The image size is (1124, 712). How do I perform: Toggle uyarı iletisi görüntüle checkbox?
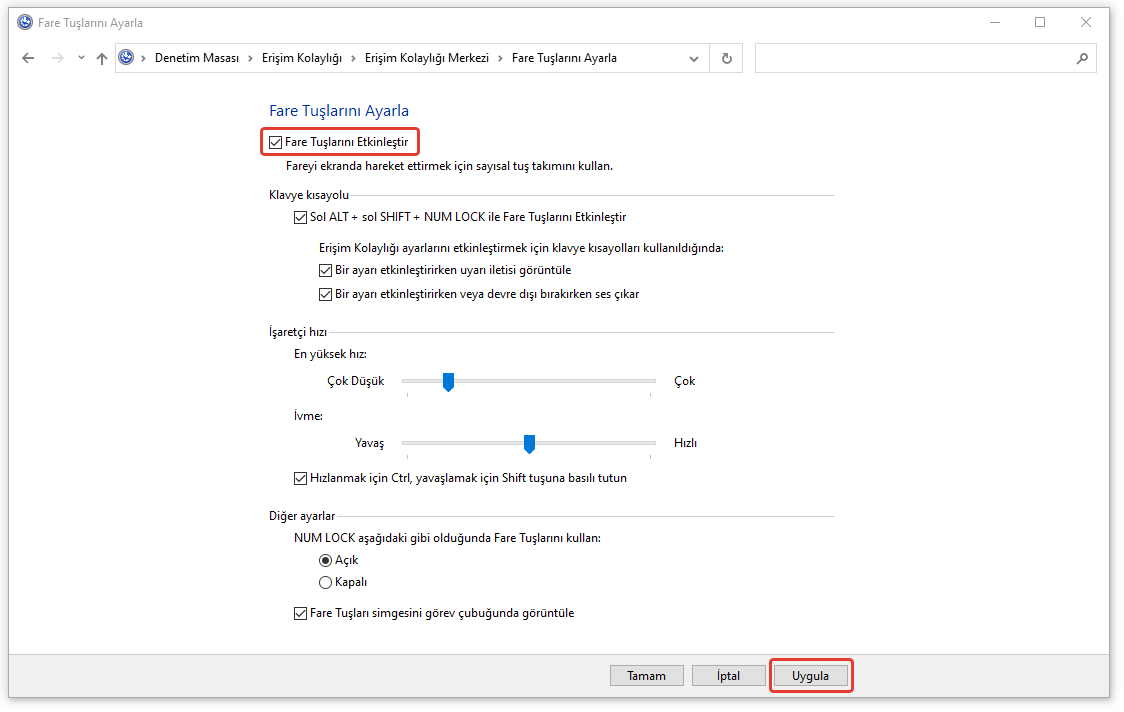pos(325,270)
